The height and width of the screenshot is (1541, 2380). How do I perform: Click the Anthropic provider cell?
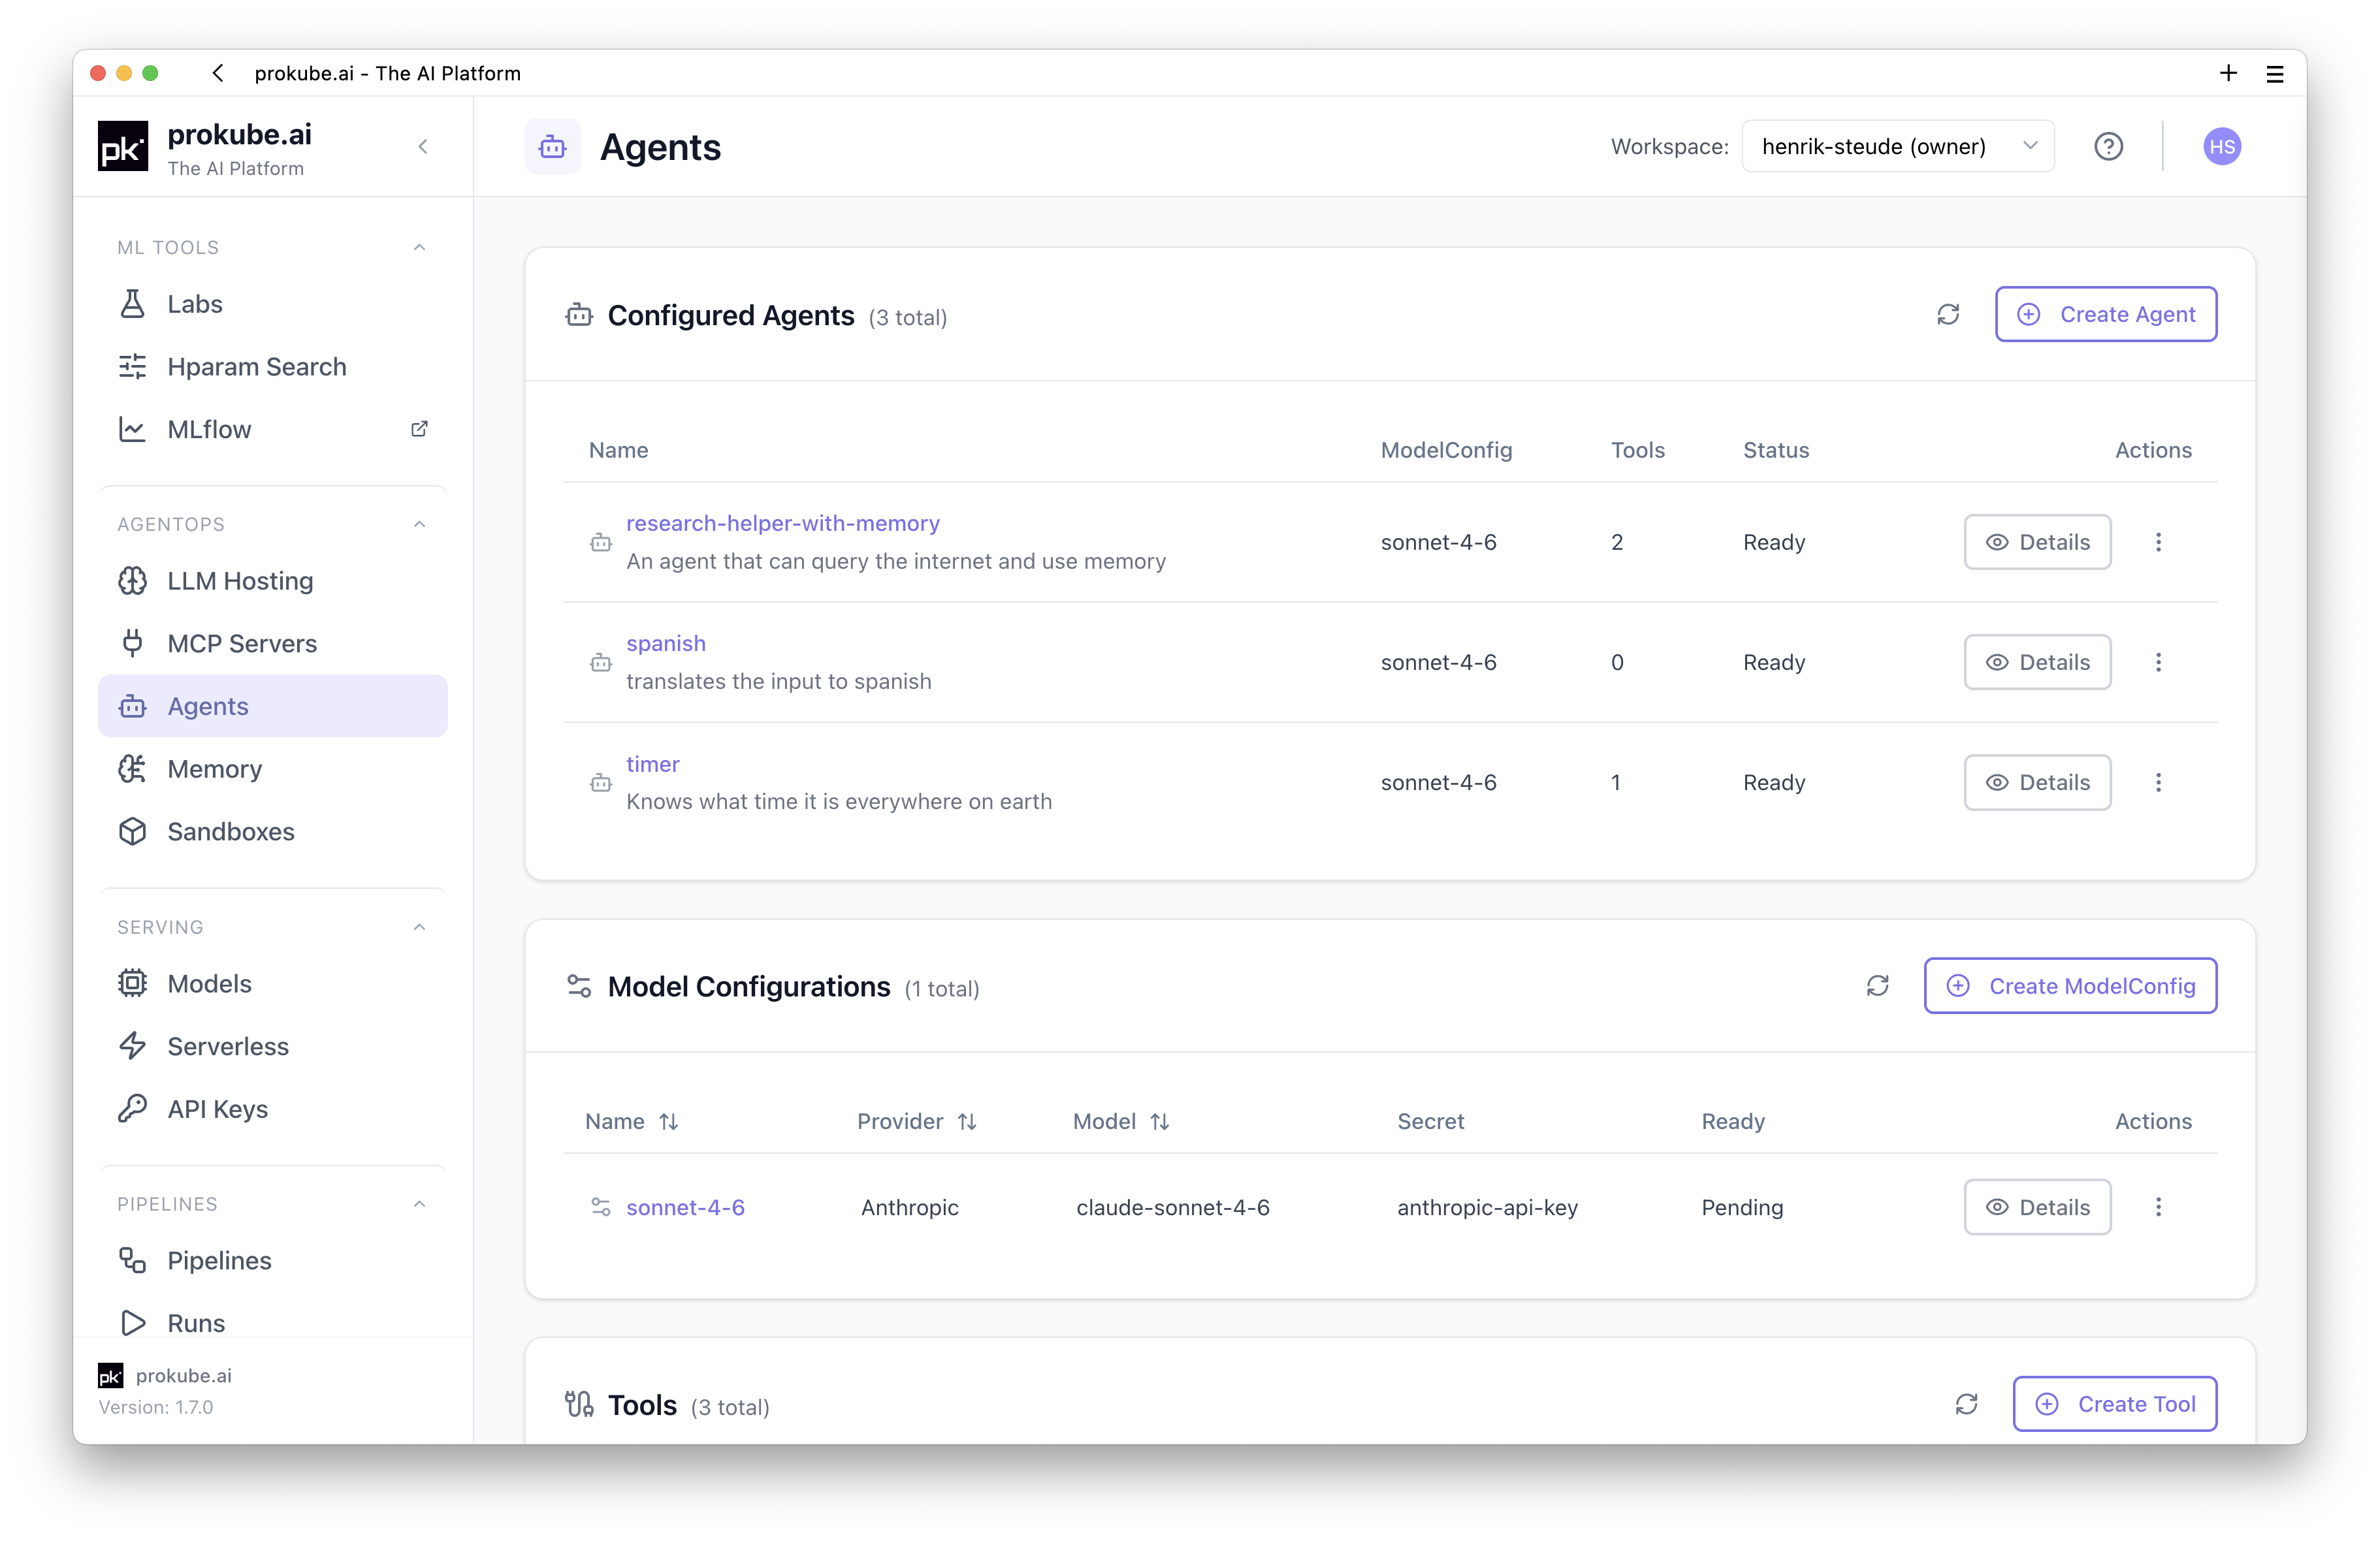click(909, 1207)
